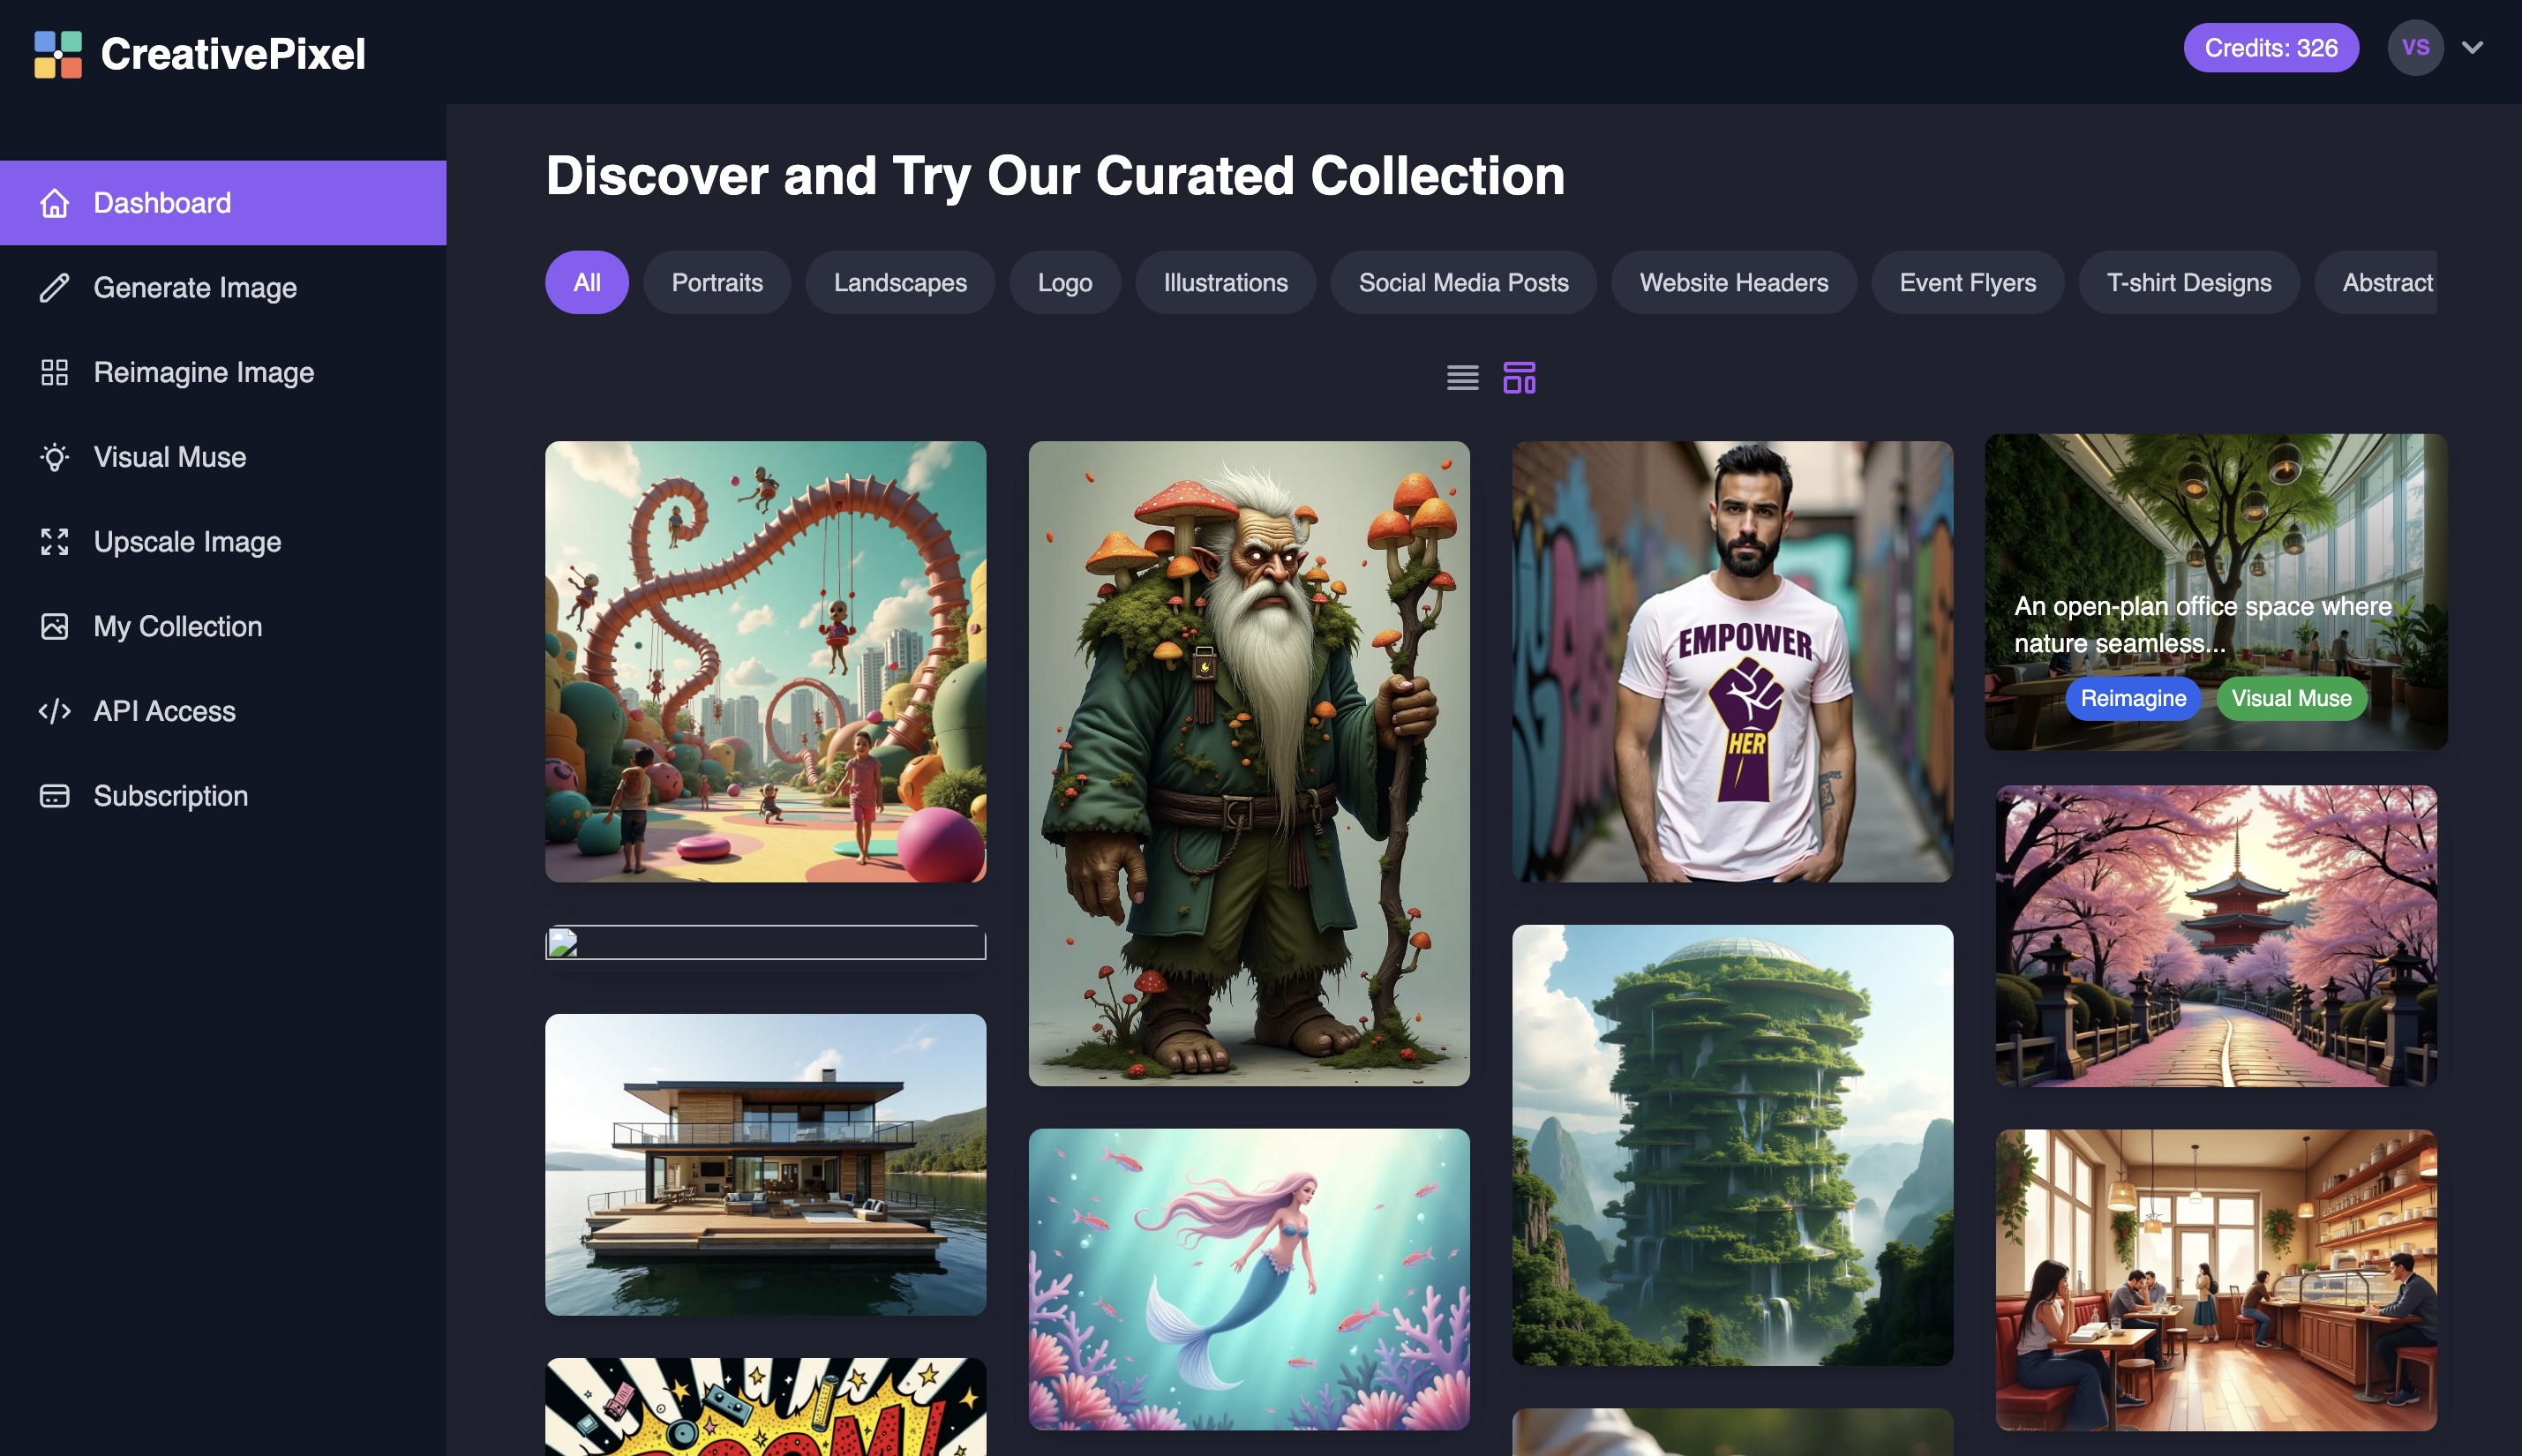
Task: Click the Reimagine Image sidebar icon
Action: [54, 371]
